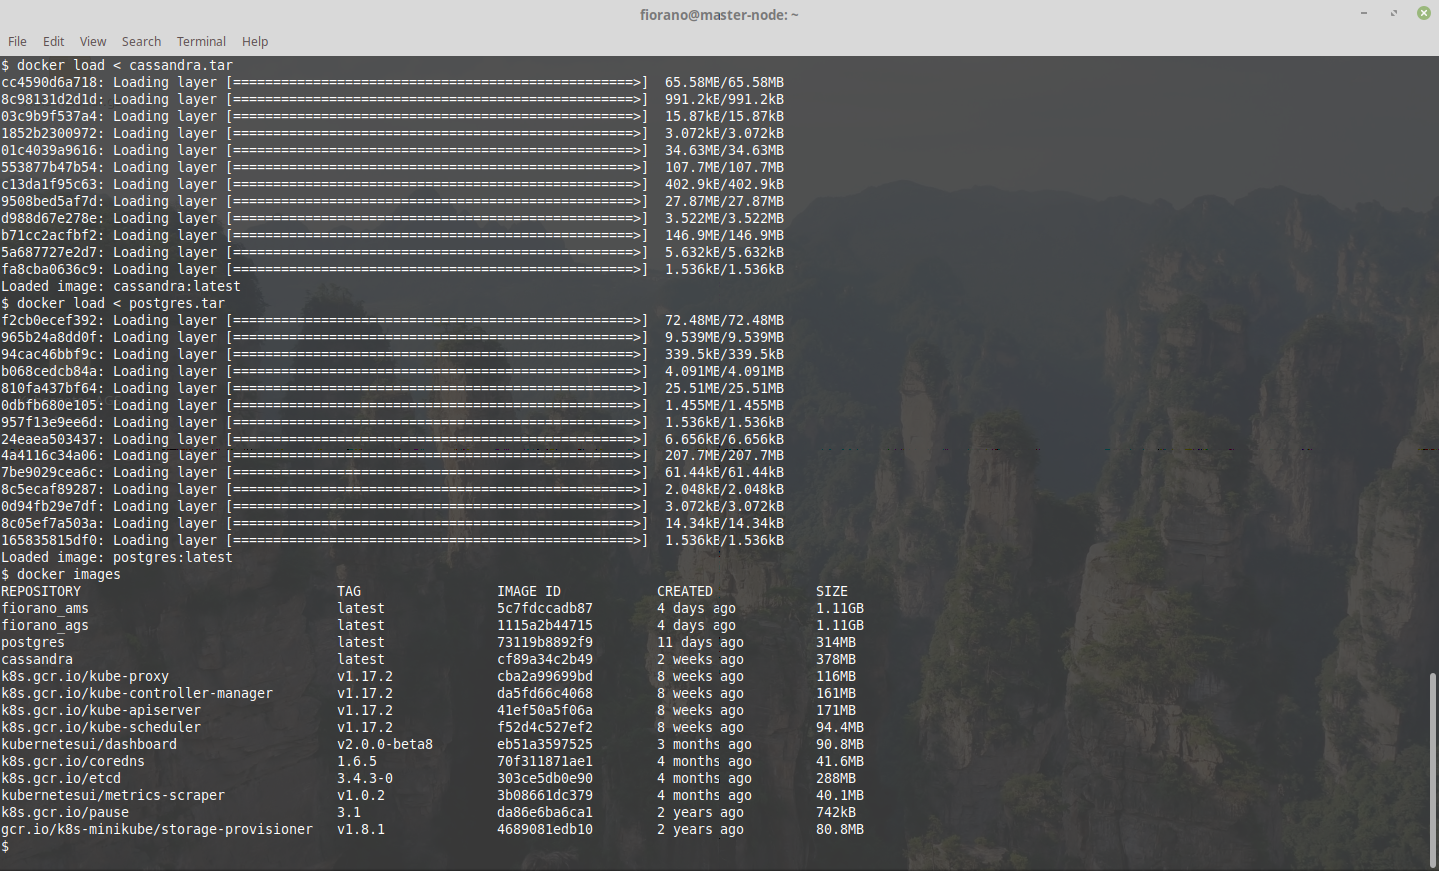Screen dimensions: 1440x871
Task: Click the fiorano_ams repository name
Action: (45, 608)
